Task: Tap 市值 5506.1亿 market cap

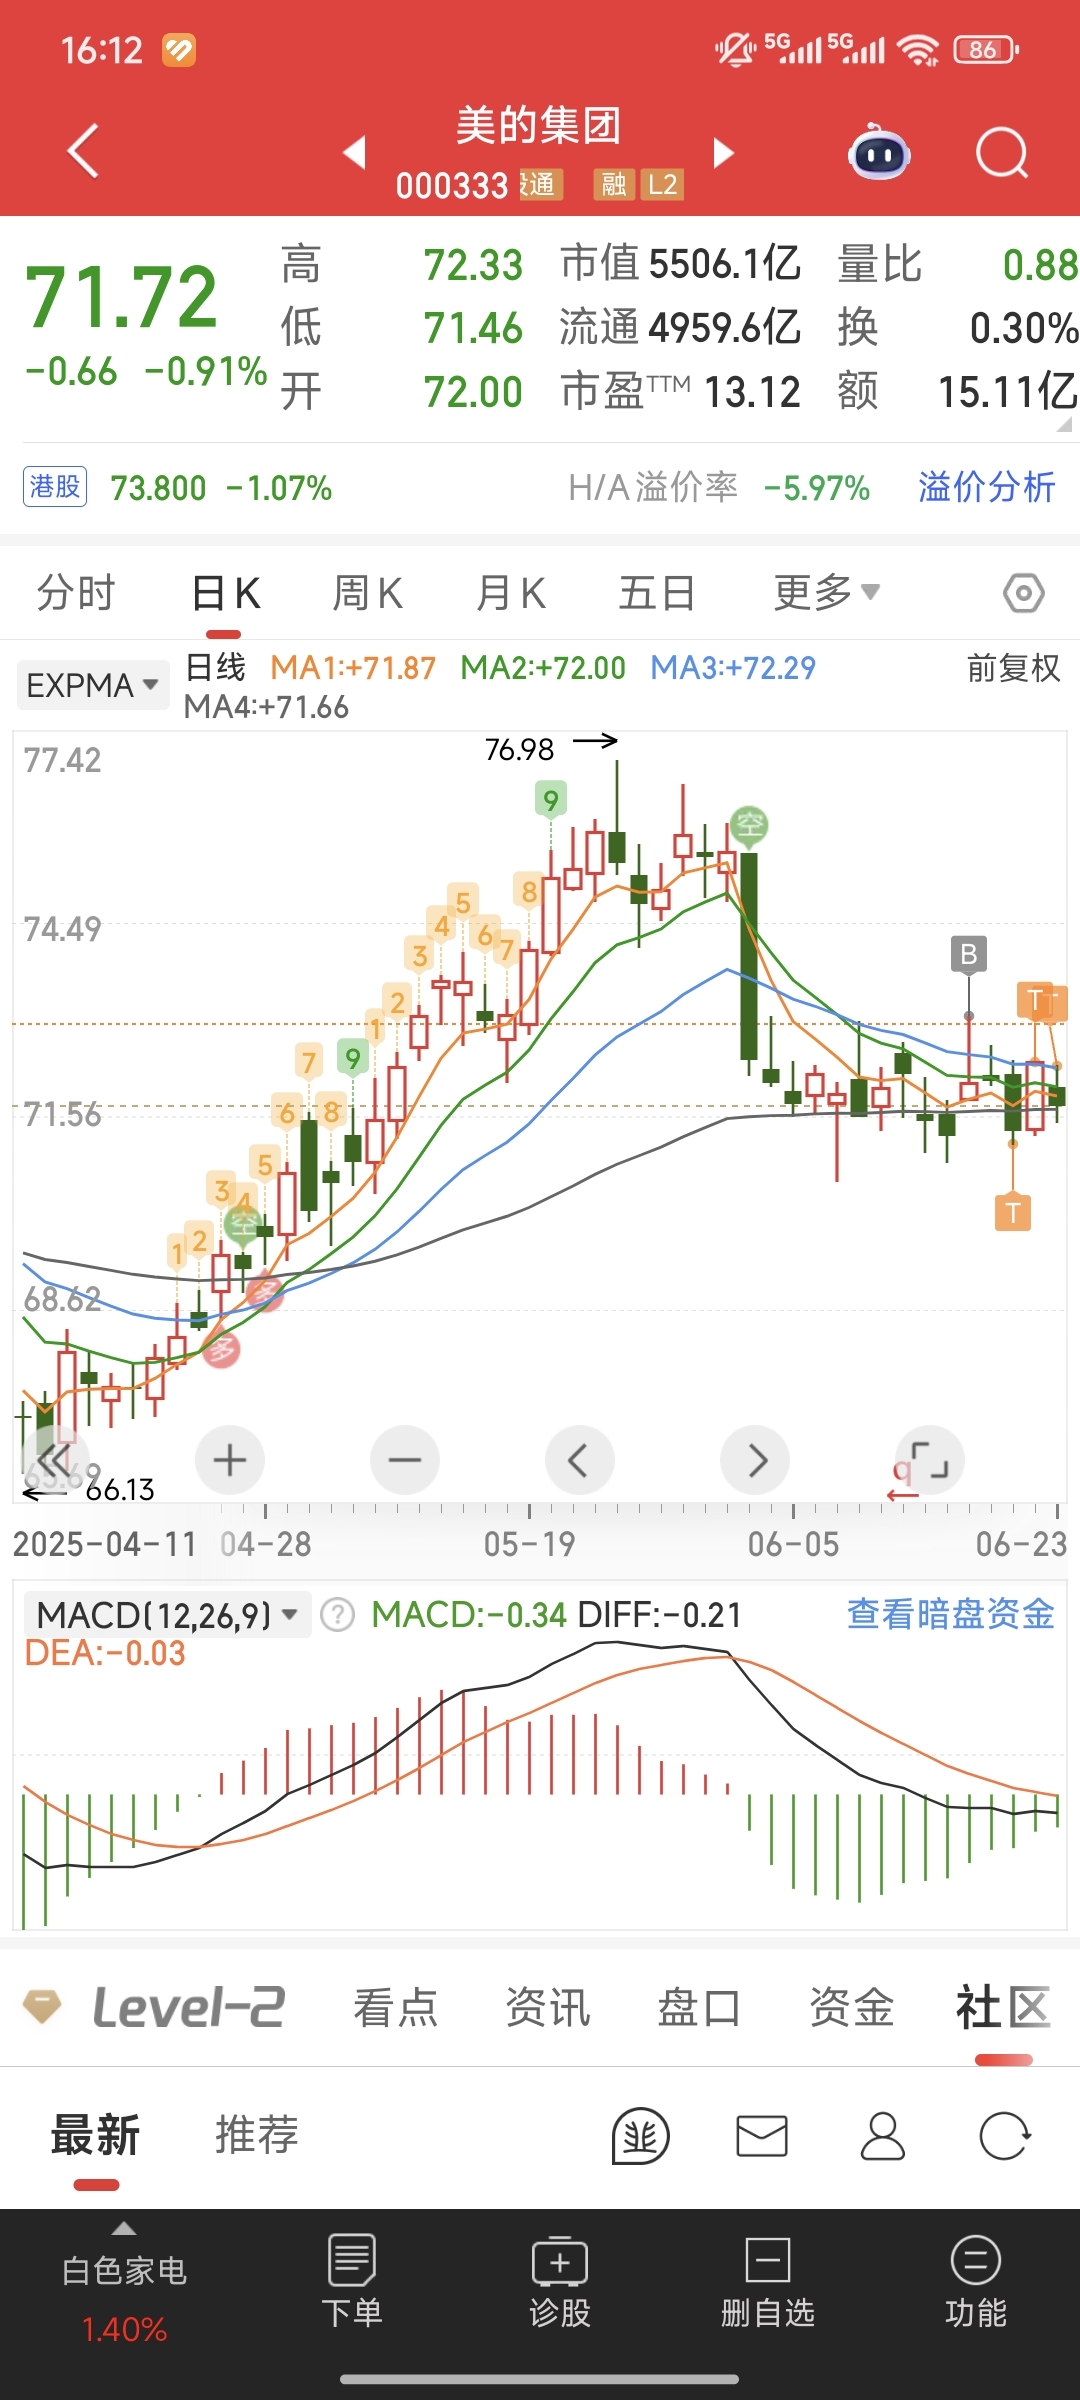Action: point(681,264)
